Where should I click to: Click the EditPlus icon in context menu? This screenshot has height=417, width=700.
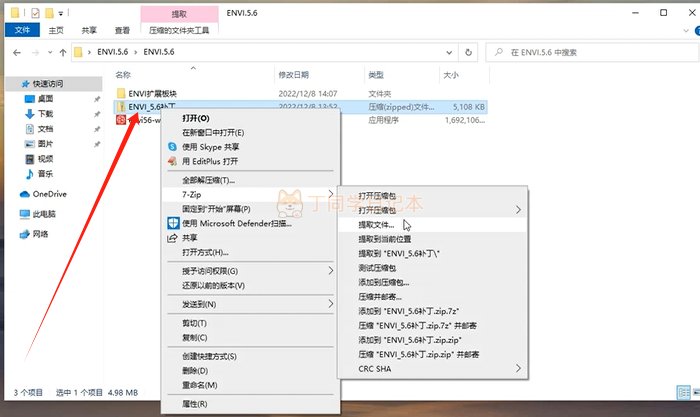coord(172,160)
